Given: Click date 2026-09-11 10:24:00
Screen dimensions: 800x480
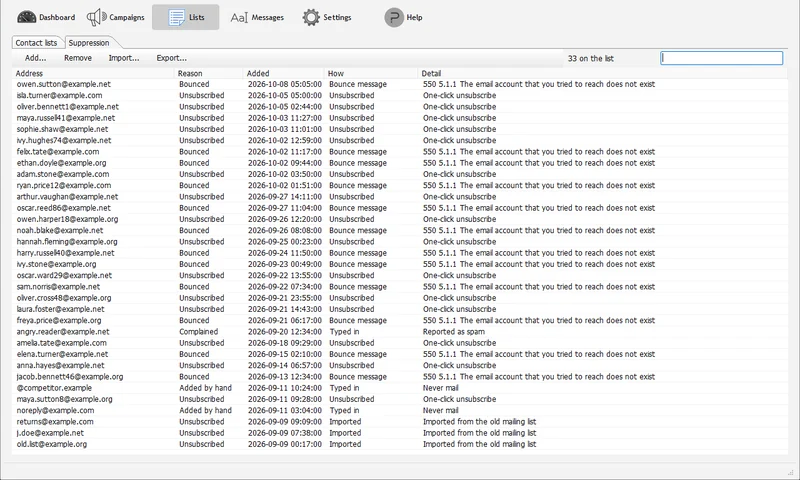Looking at the screenshot, I should (285, 388).
